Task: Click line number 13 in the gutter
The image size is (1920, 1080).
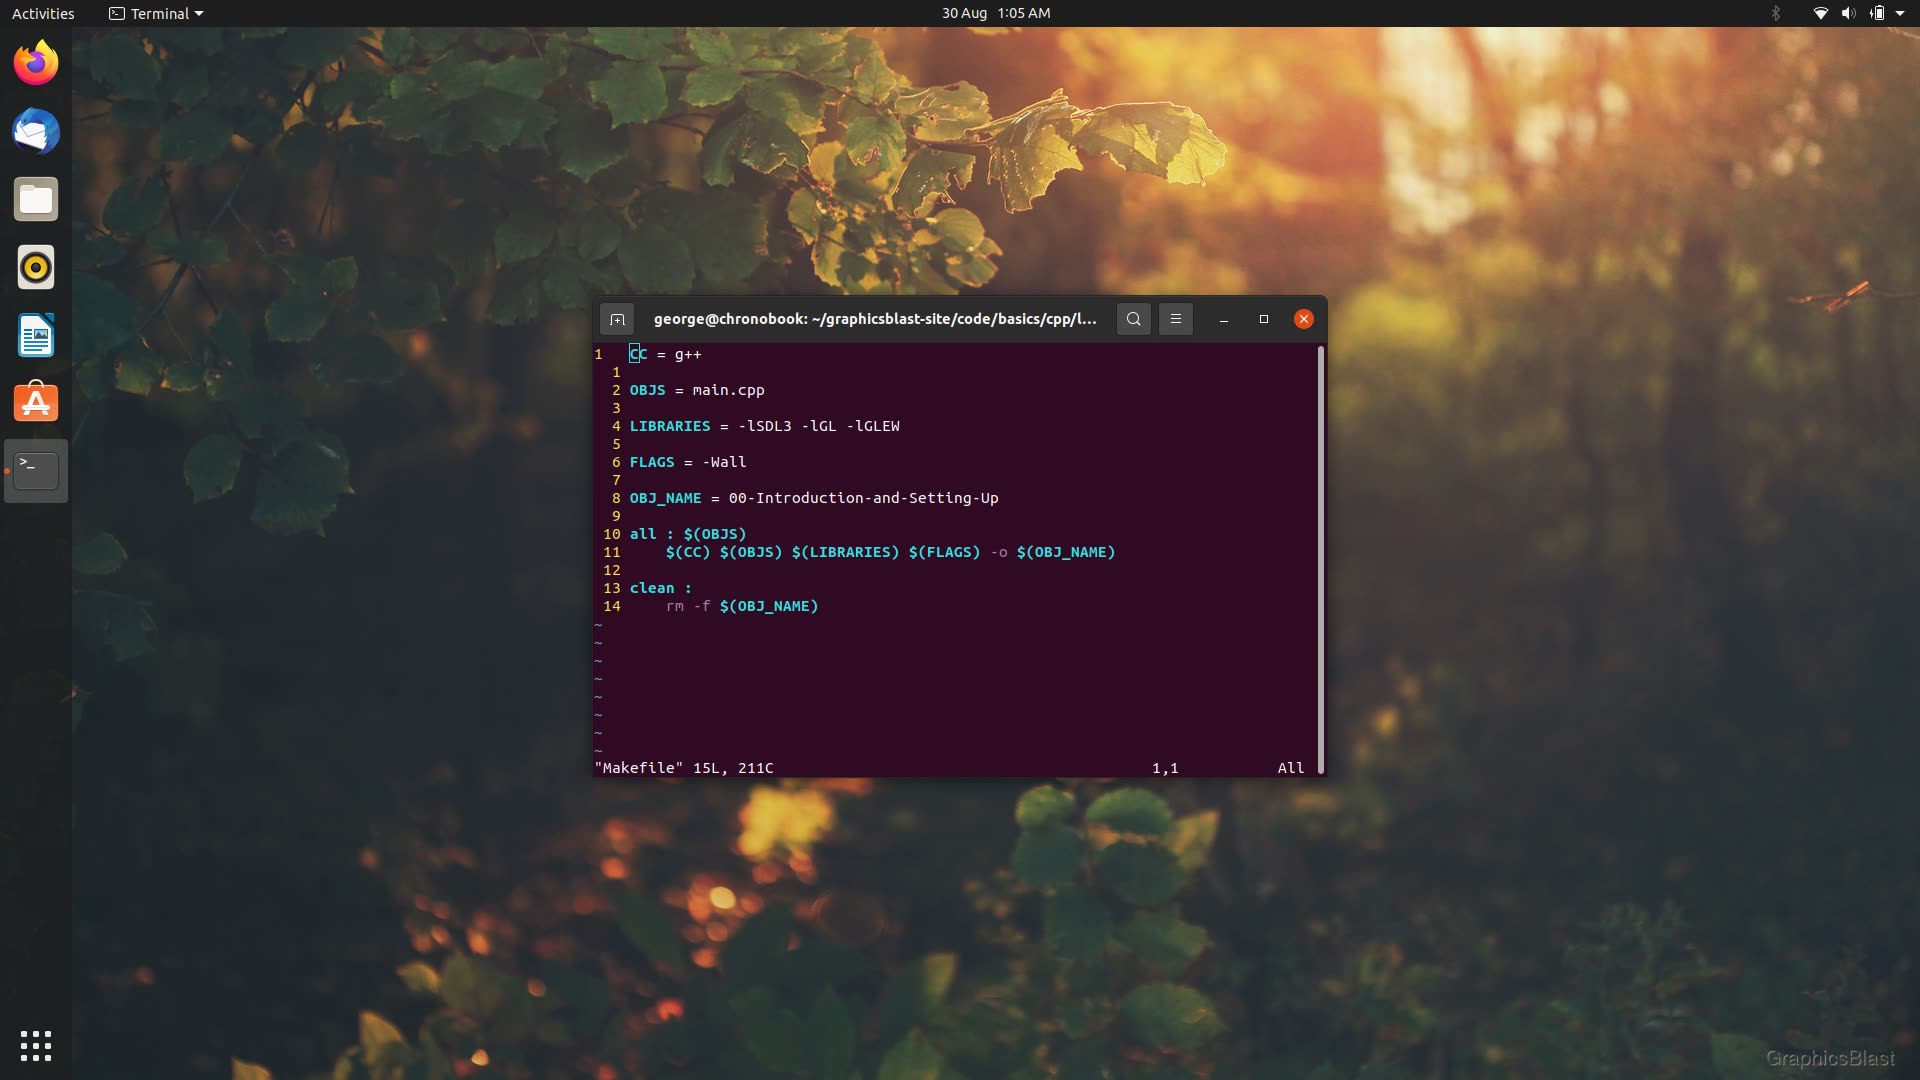Action: click(612, 588)
